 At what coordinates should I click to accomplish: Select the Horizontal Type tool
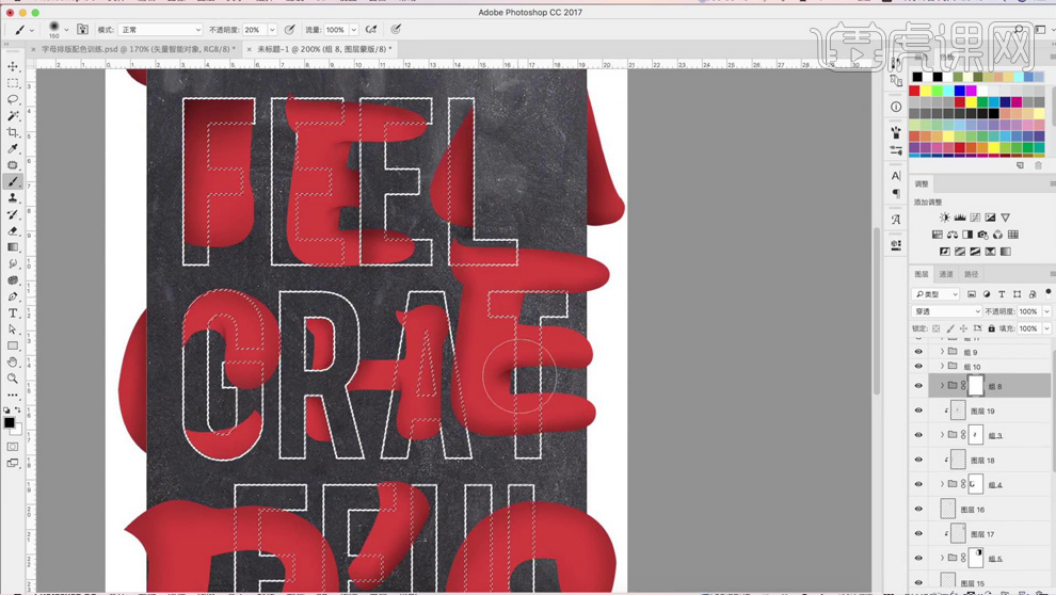[x=13, y=313]
